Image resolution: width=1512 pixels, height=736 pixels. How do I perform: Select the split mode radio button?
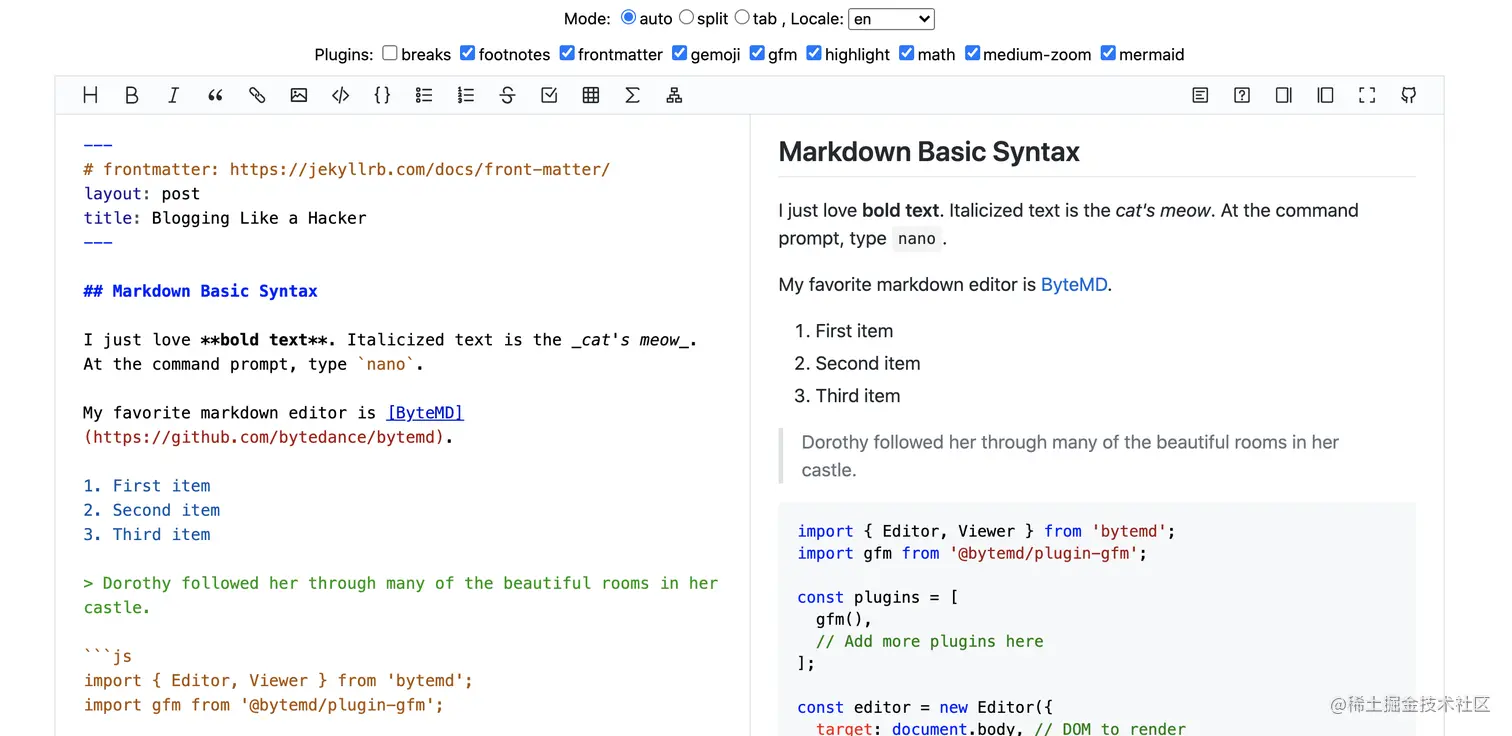[x=686, y=17]
